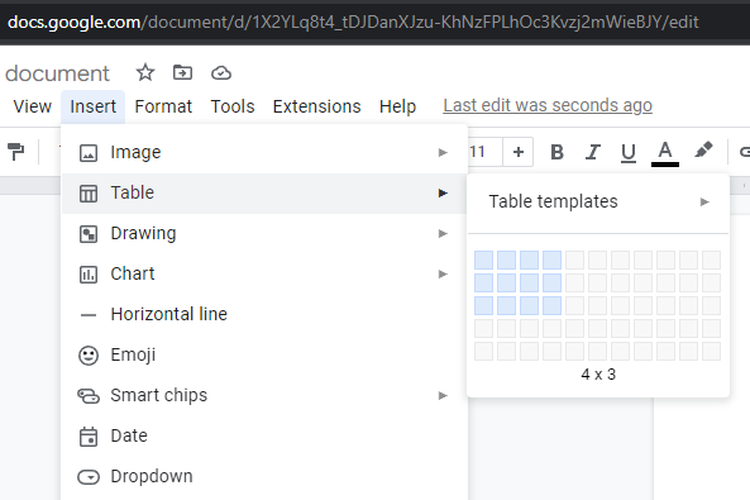Toggle underline formatting

tap(628, 152)
